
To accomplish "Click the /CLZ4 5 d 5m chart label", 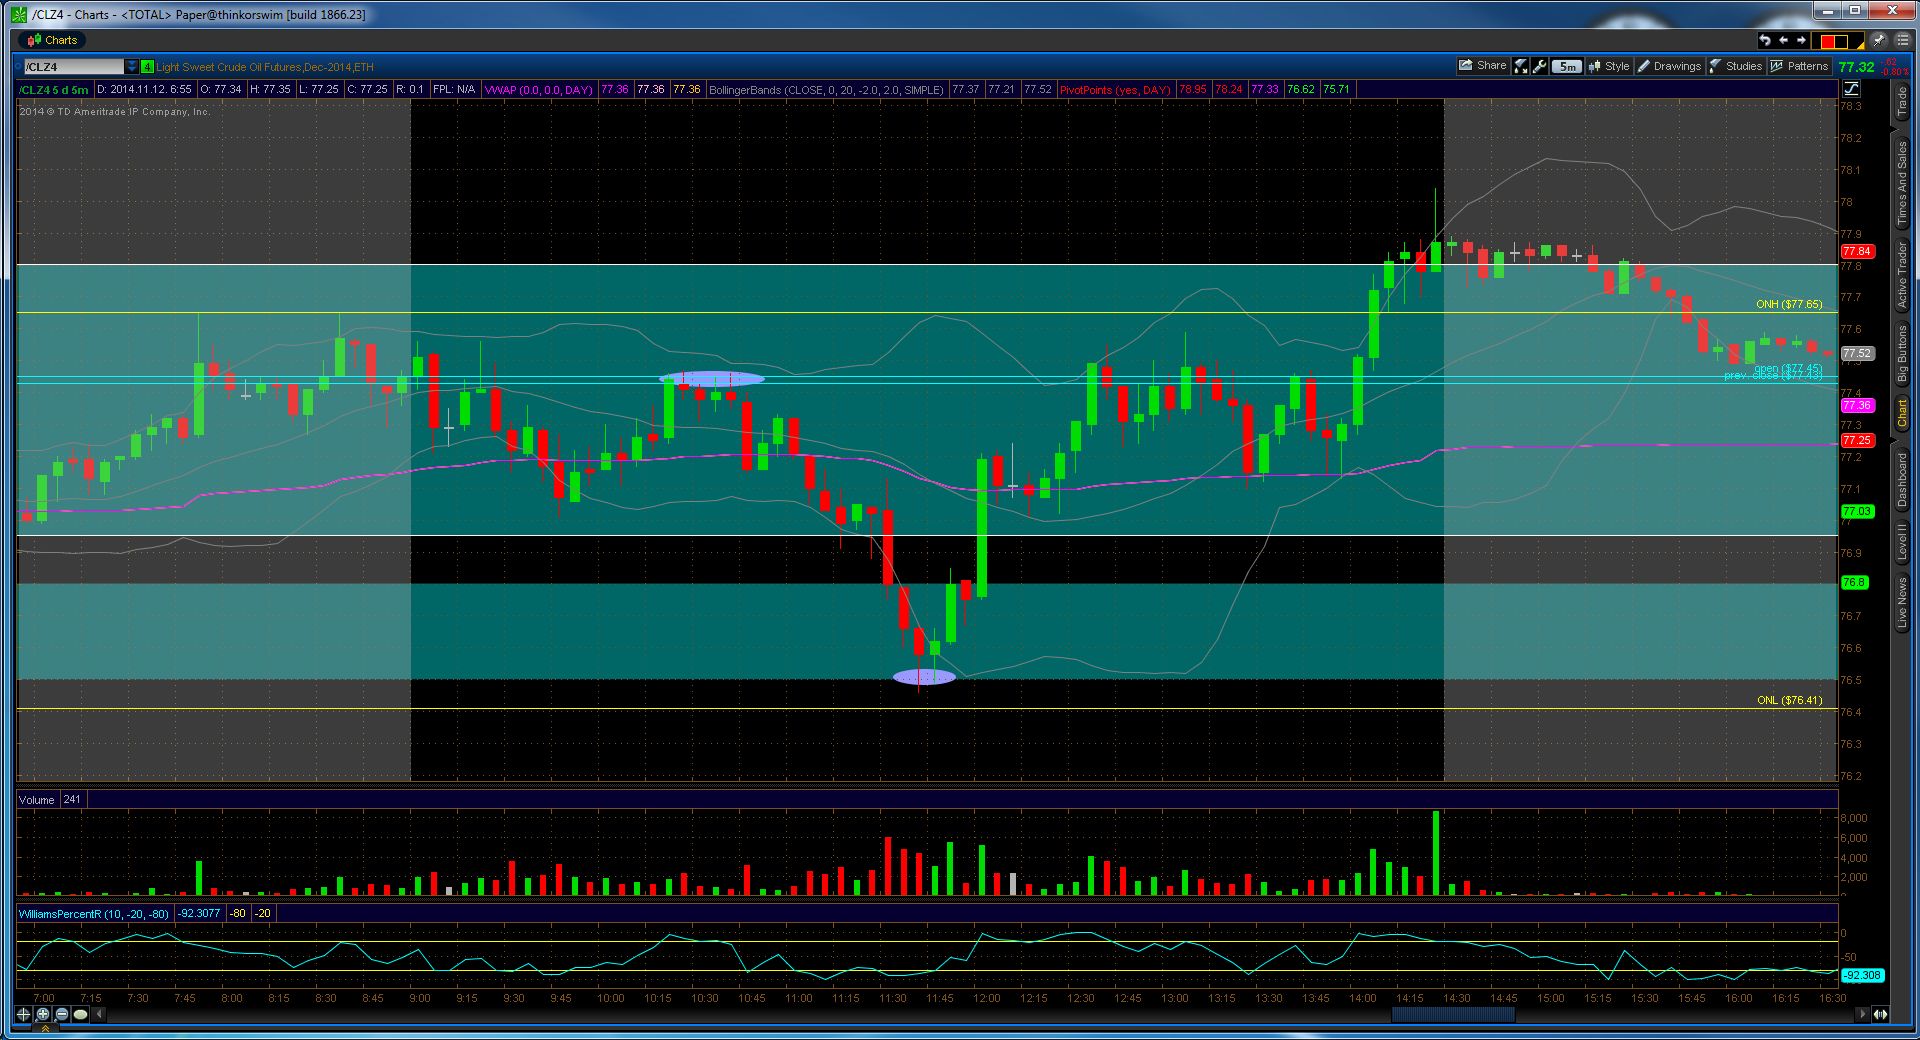I will coord(53,90).
